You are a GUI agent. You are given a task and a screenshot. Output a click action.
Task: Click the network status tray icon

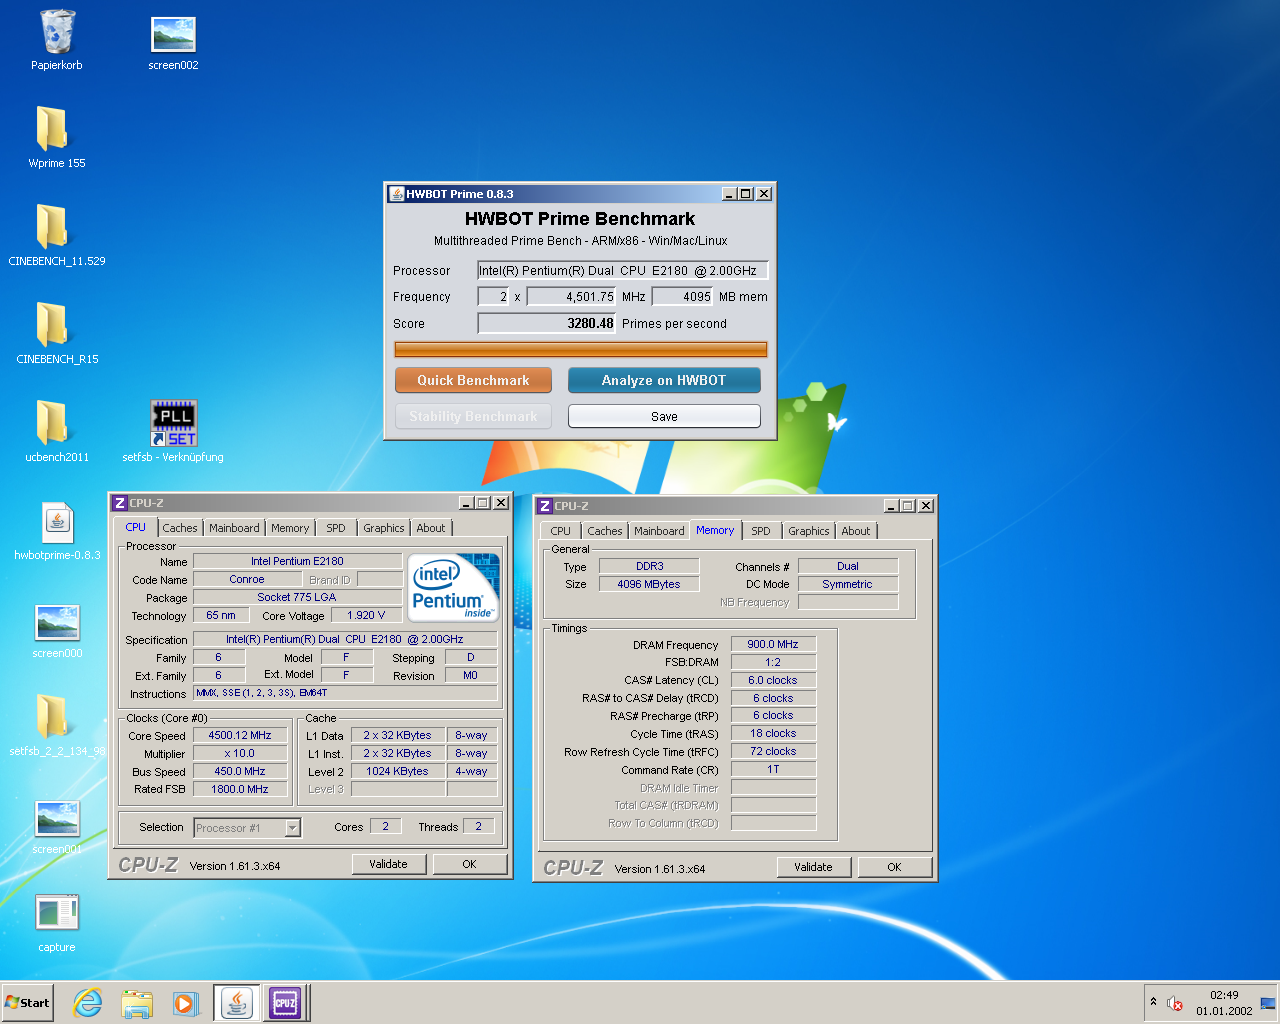(x=1267, y=1003)
